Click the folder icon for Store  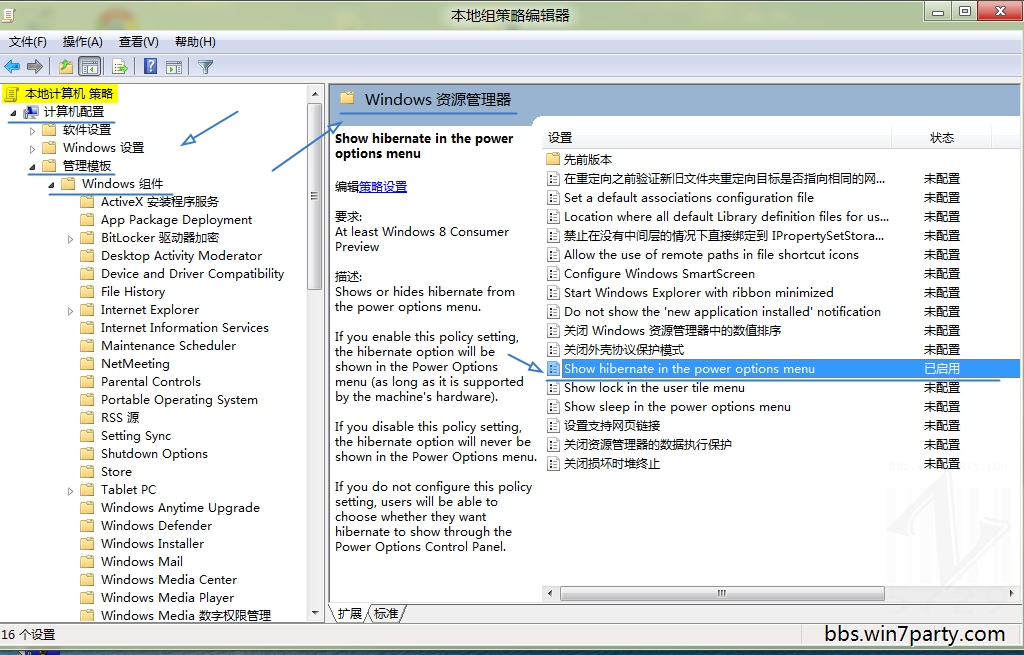pos(87,471)
